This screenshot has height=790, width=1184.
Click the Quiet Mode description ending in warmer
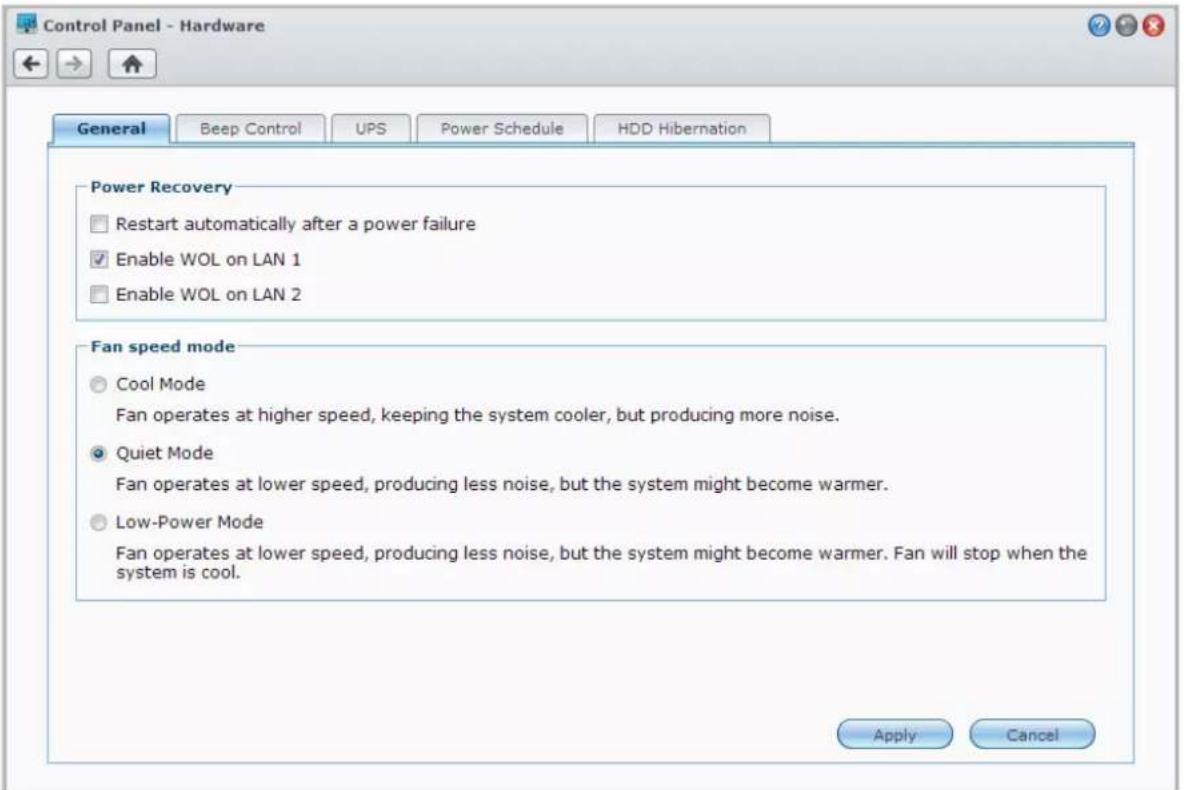(x=501, y=484)
